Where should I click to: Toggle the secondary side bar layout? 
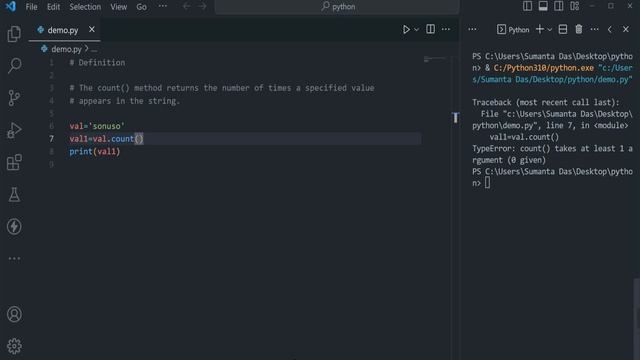(x=559, y=6)
